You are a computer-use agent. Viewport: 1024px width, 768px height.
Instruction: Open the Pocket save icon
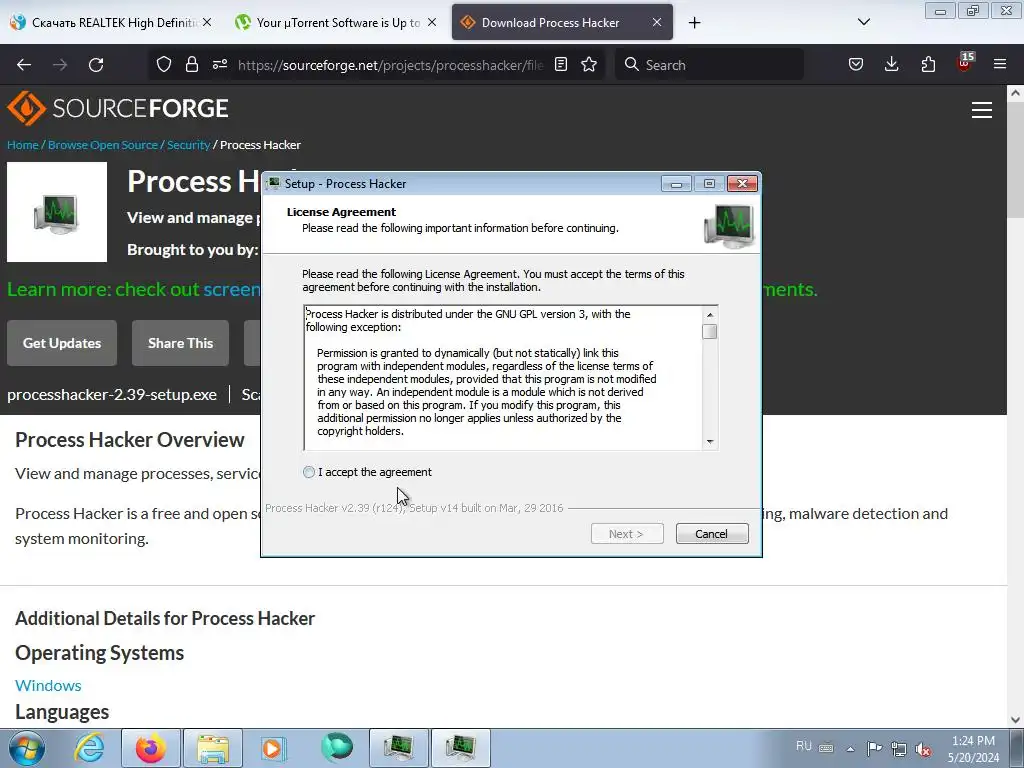pyautogui.click(x=856, y=65)
